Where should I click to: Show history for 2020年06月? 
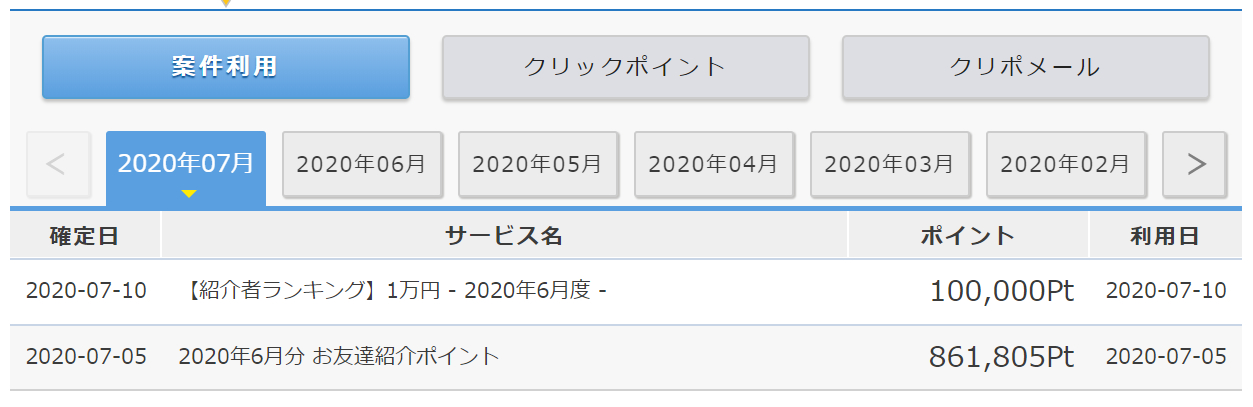(362, 164)
